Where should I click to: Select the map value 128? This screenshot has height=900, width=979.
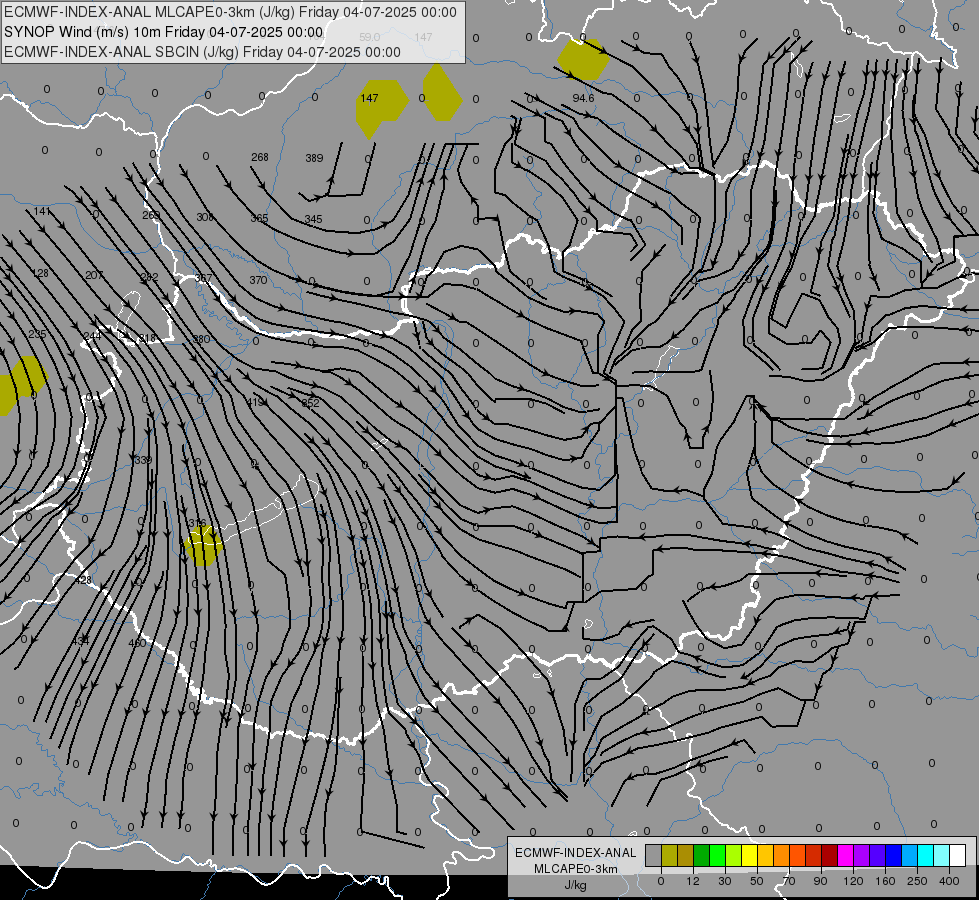(40, 273)
